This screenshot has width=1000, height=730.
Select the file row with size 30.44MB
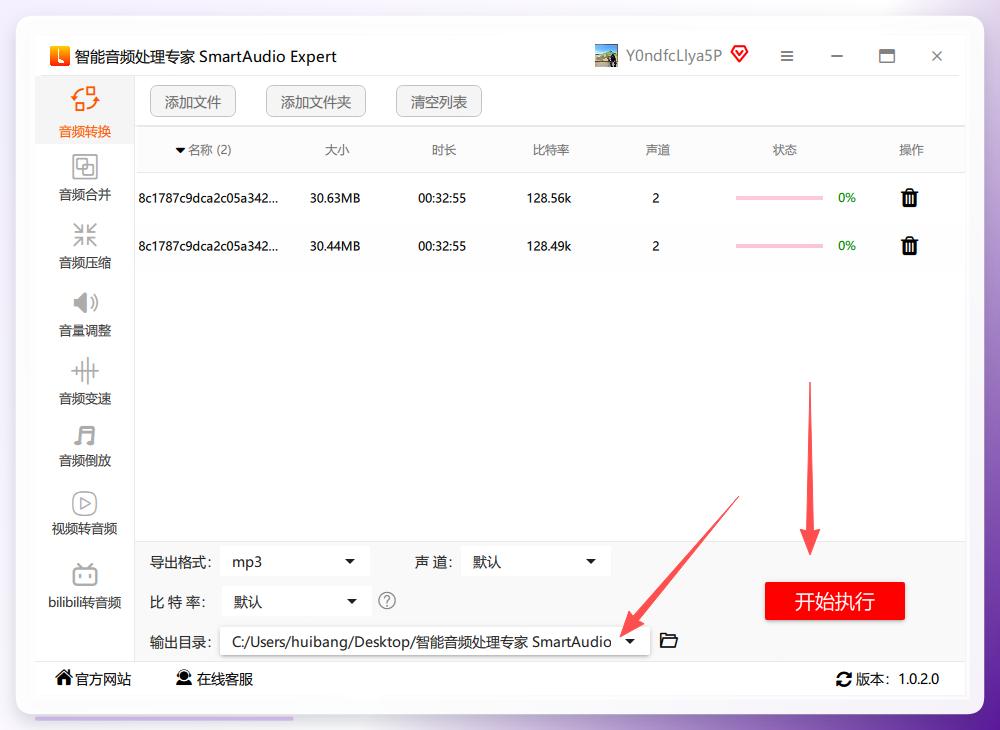pyautogui.click(x=550, y=245)
